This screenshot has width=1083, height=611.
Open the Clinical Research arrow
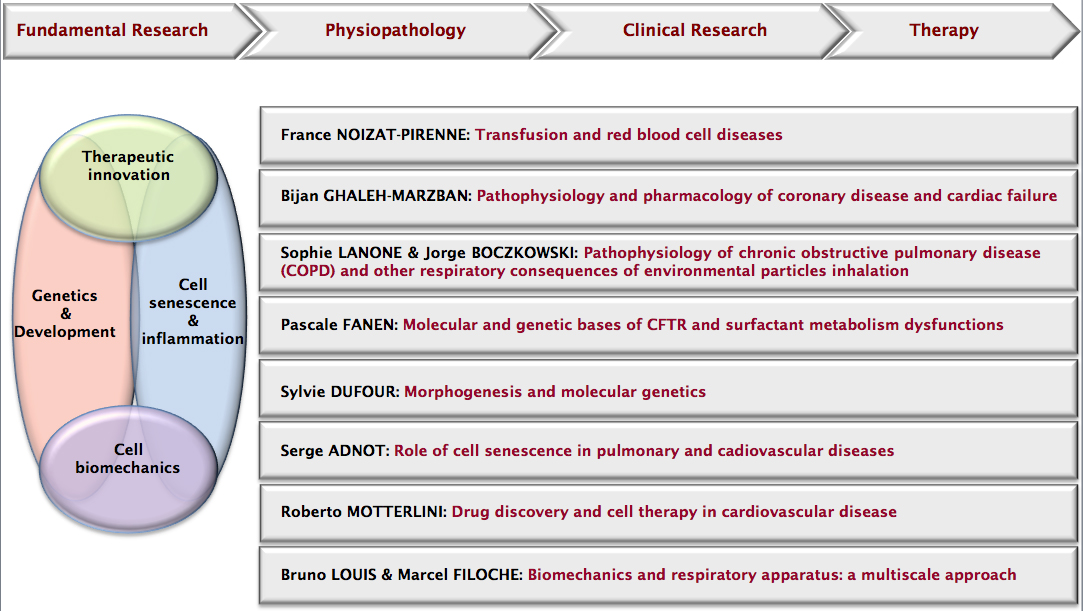tap(692, 30)
